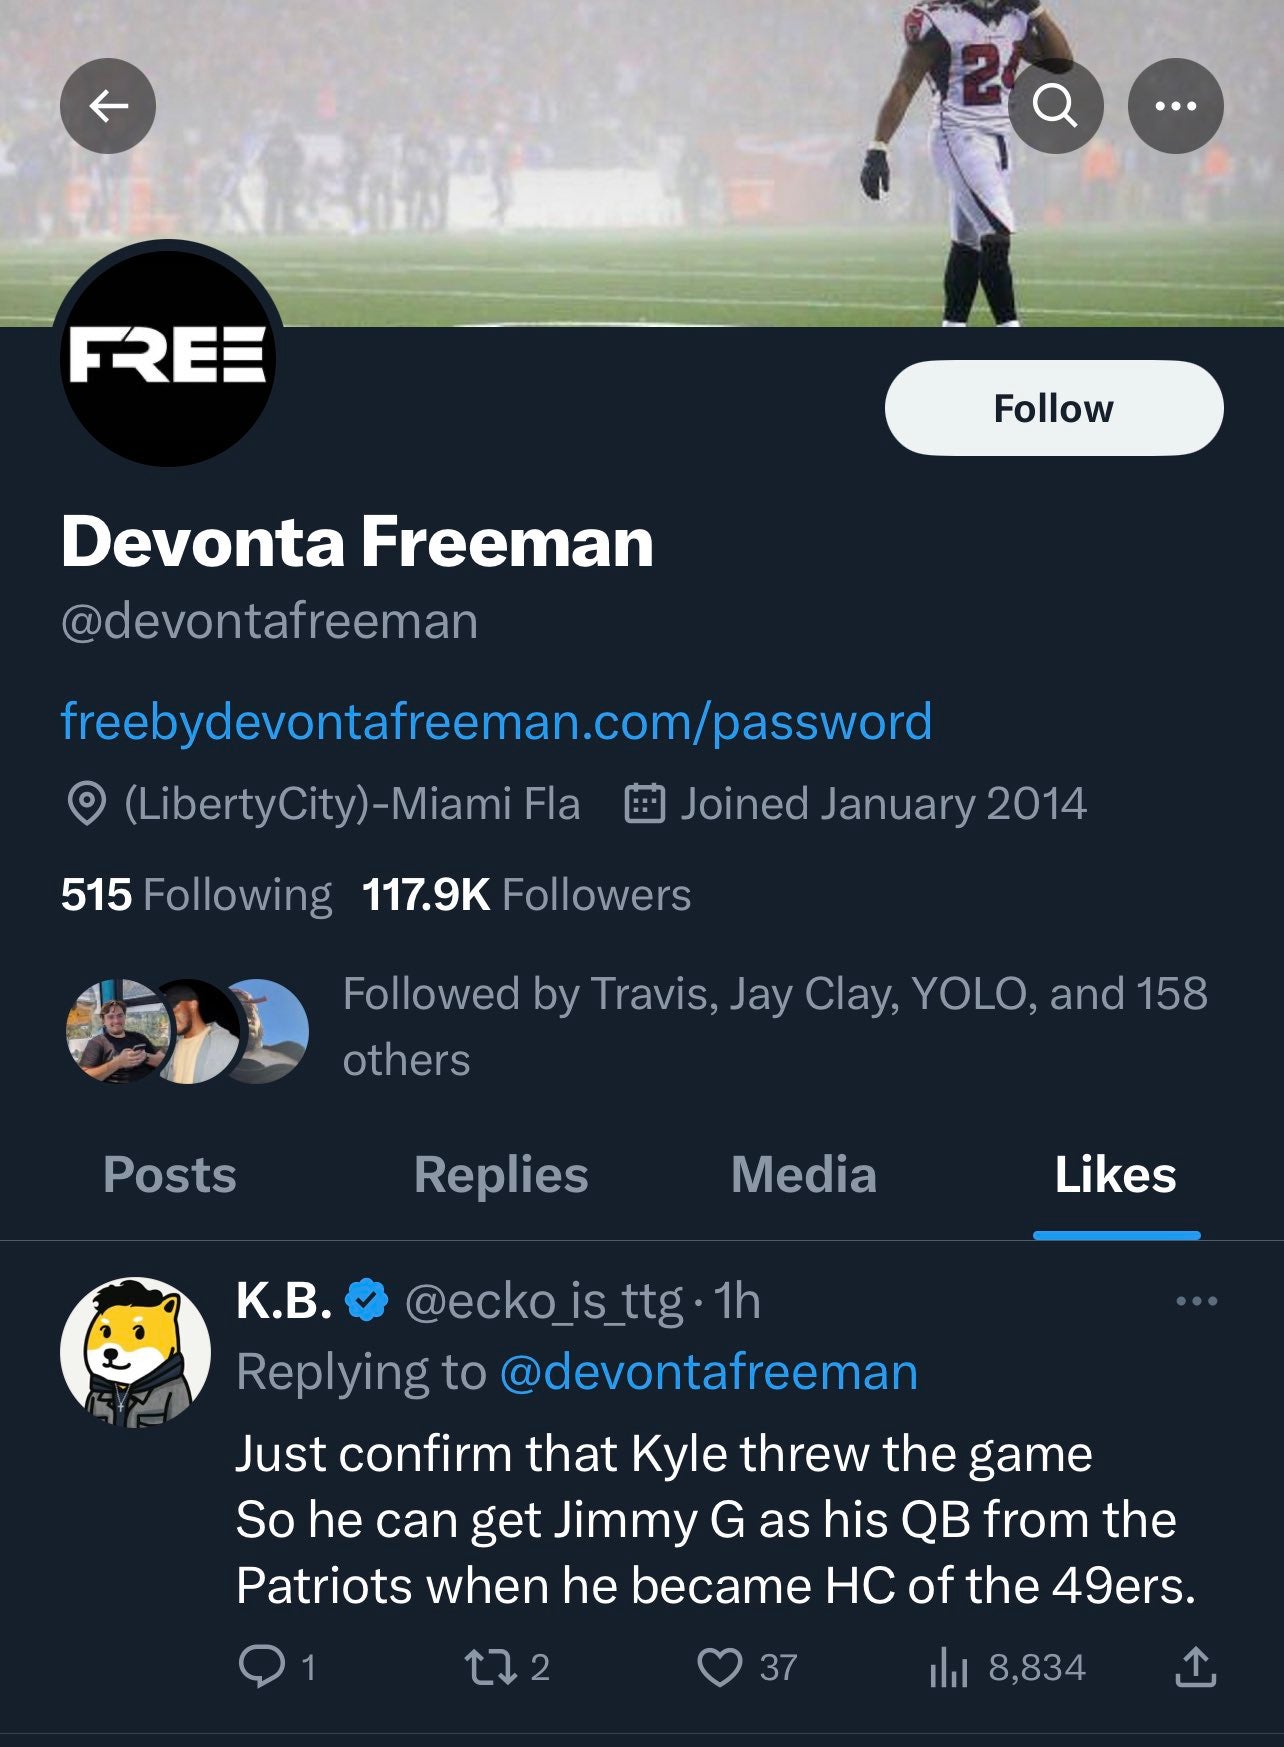Follow Devonta Freeman

click(x=1053, y=408)
